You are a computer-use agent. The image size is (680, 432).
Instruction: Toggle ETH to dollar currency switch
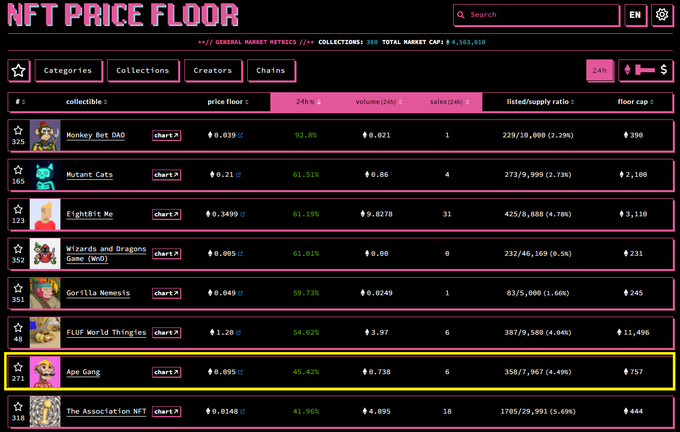tap(645, 70)
